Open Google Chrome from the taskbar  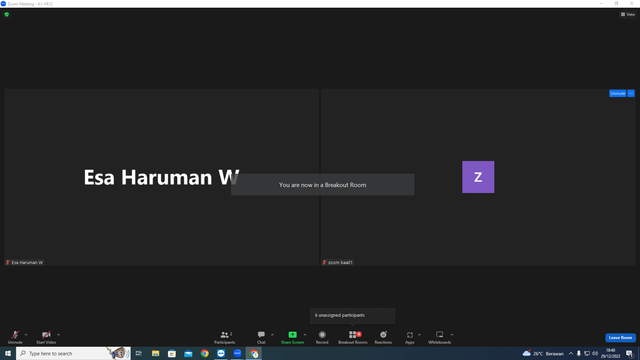(x=204, y=353)
